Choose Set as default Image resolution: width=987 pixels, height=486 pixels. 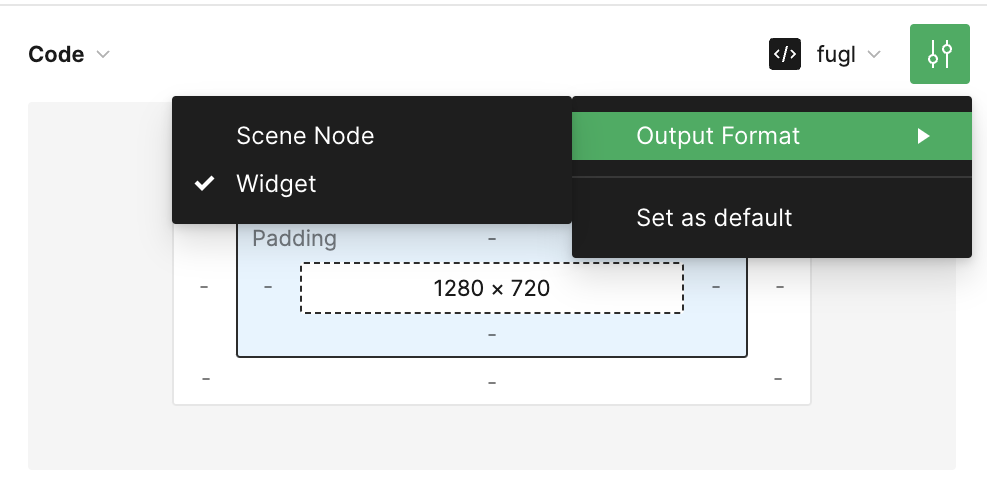click(714, 218)
